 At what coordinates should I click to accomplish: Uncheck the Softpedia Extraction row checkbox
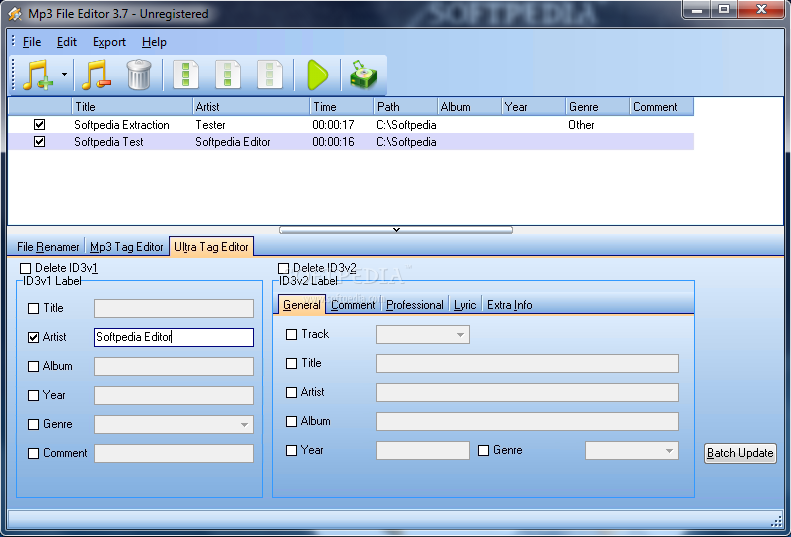click(x=39, y=125)
